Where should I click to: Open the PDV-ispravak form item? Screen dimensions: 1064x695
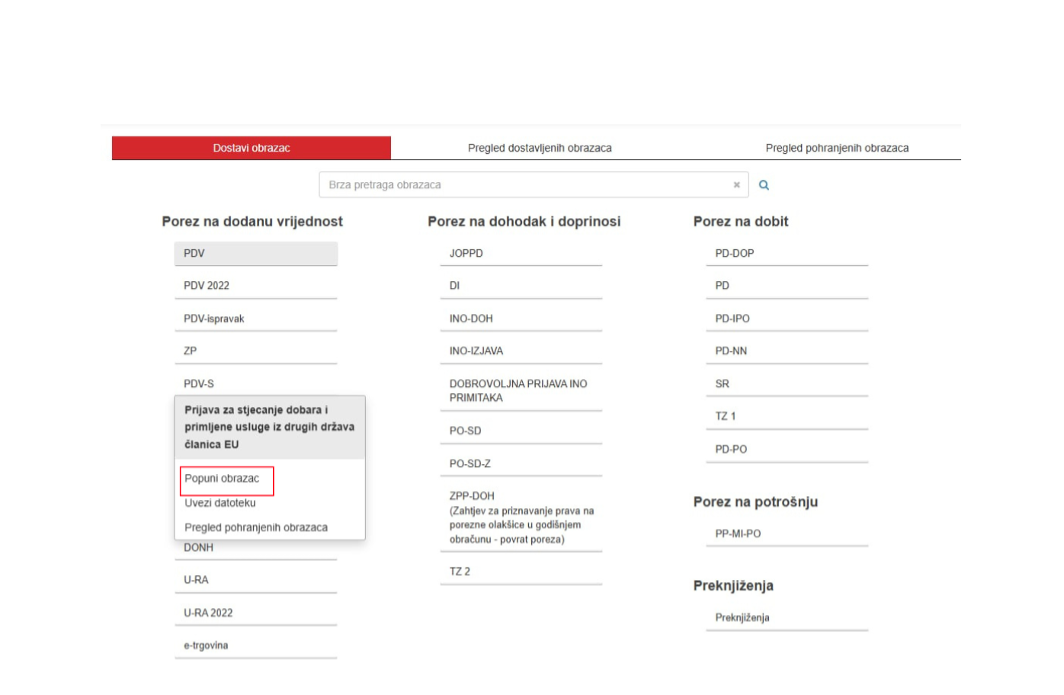(x=255, y=319)
